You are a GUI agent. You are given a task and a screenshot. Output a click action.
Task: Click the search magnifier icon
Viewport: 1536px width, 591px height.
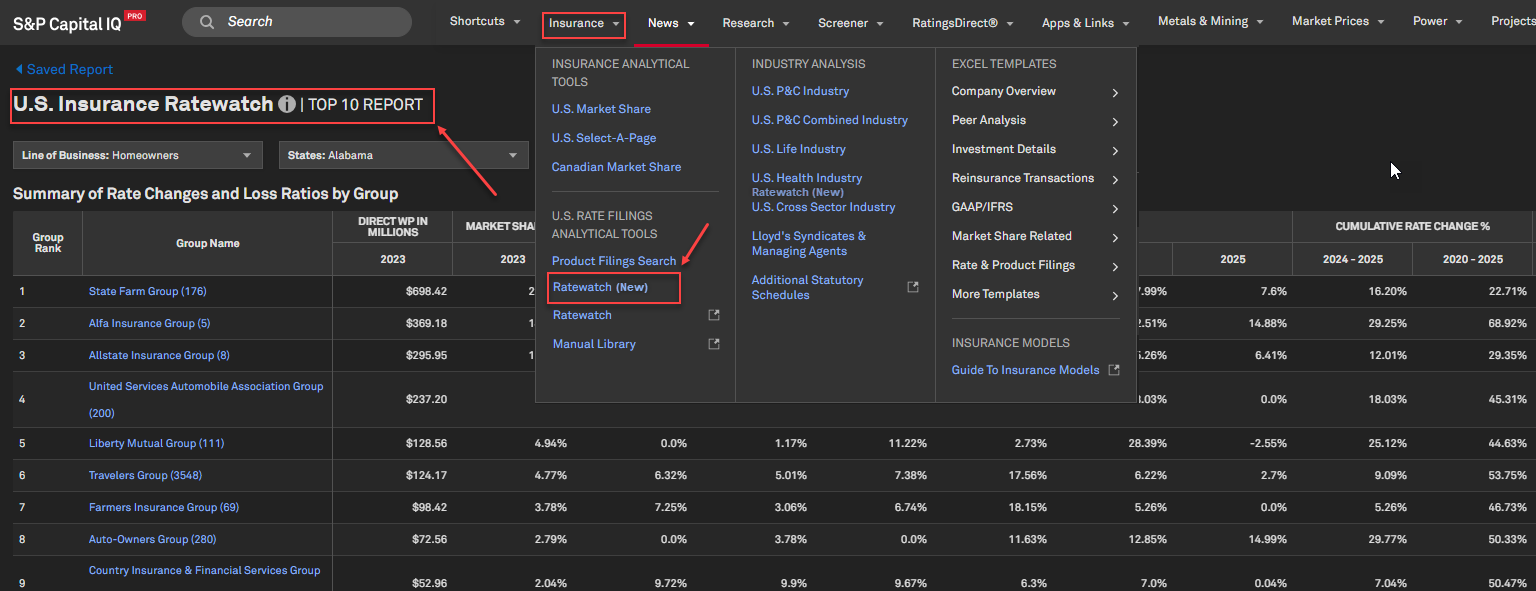[x=207, y=22]
